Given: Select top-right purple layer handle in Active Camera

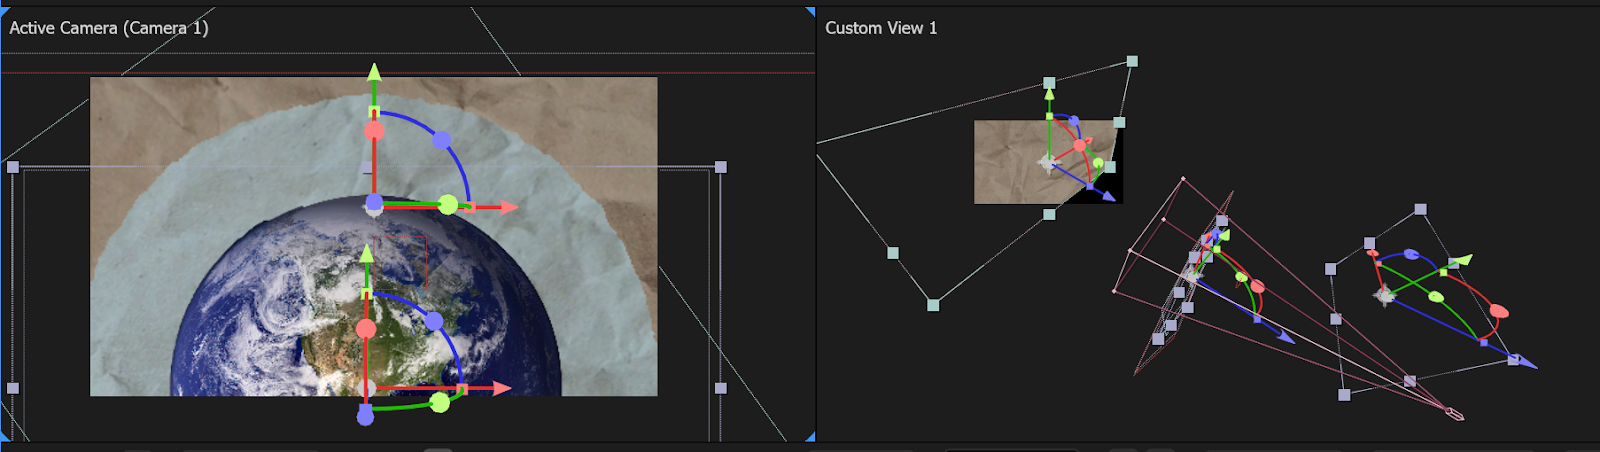Looking at the screenshot, I should (720, 167).
